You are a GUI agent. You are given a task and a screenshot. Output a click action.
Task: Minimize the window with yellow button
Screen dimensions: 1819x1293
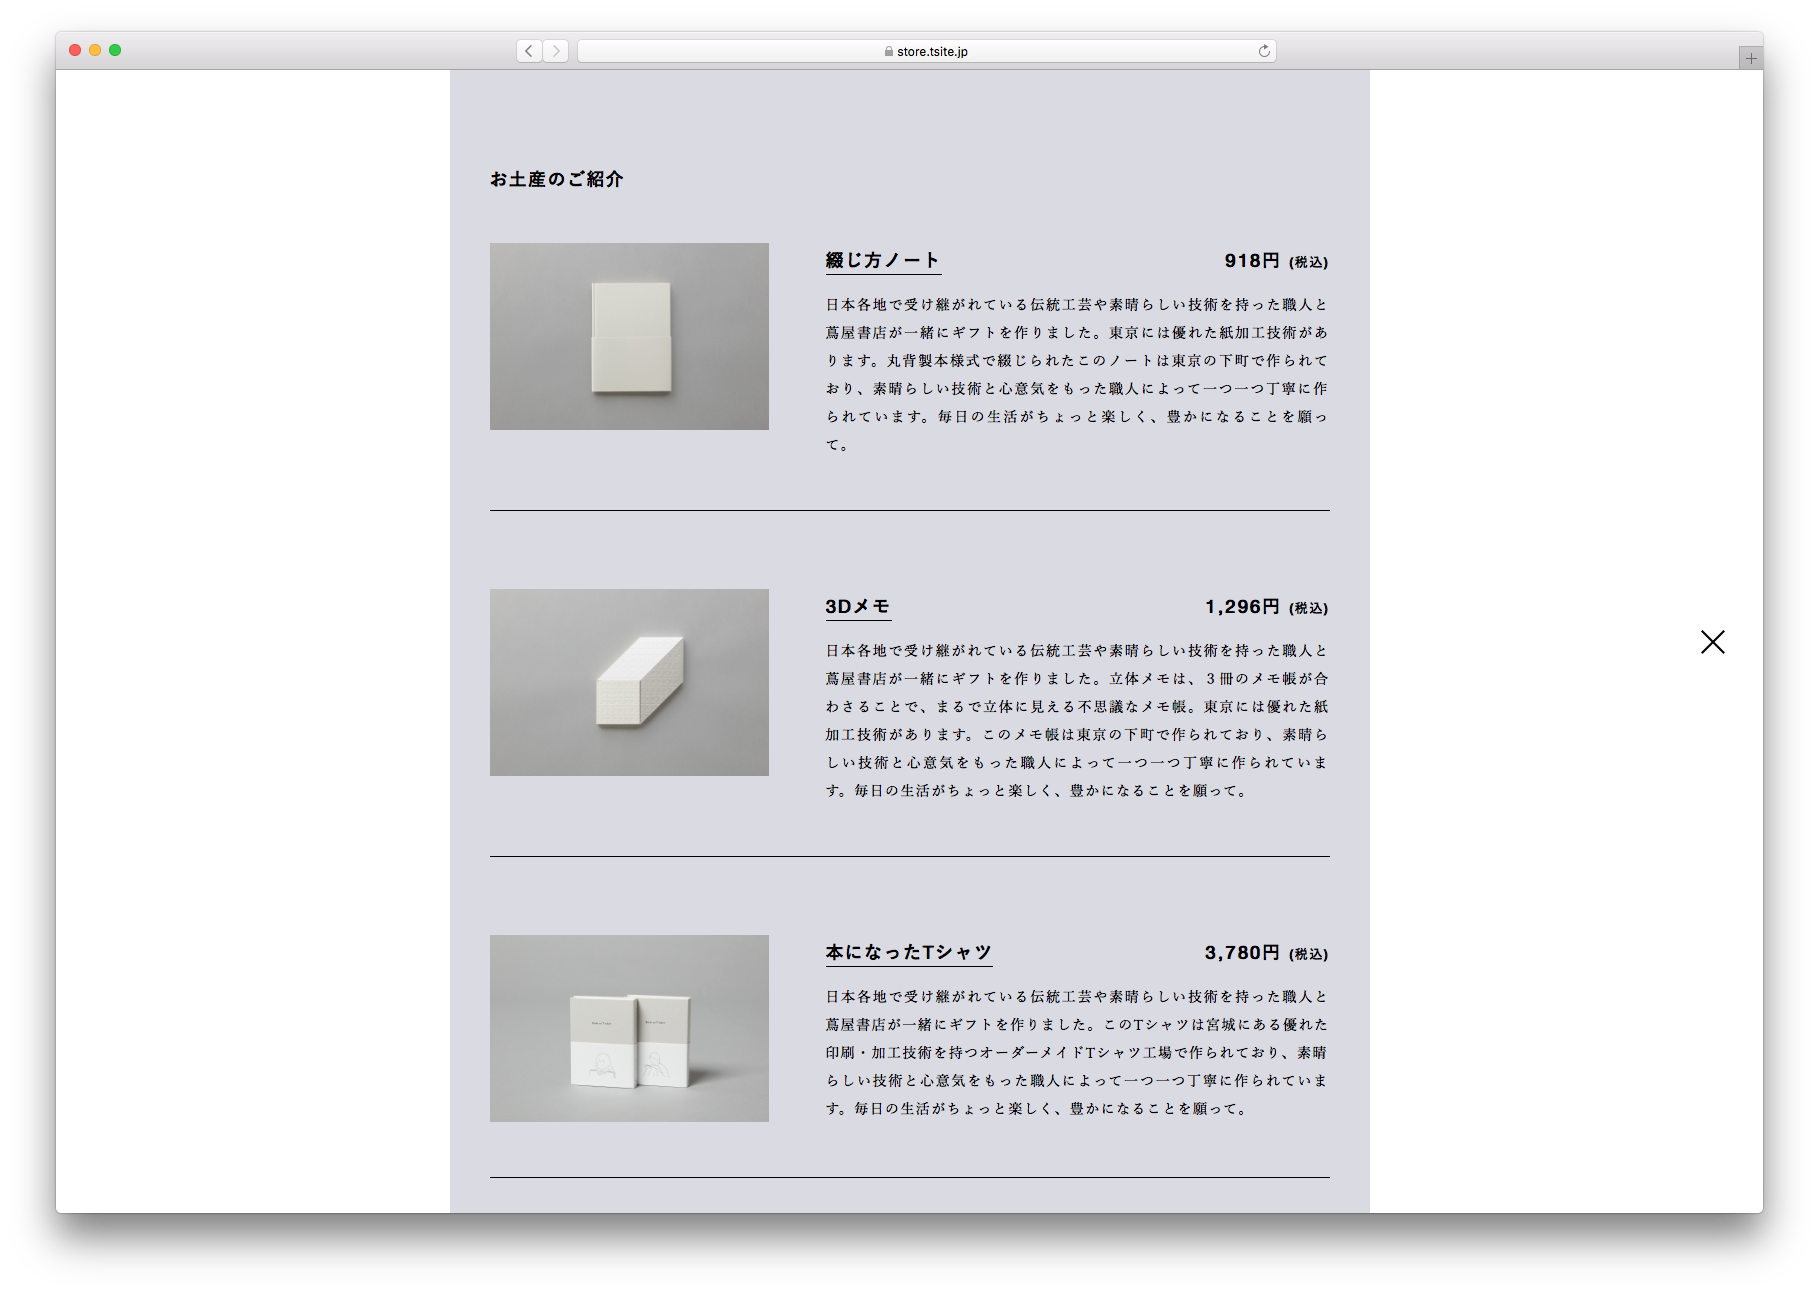point(95,50)
